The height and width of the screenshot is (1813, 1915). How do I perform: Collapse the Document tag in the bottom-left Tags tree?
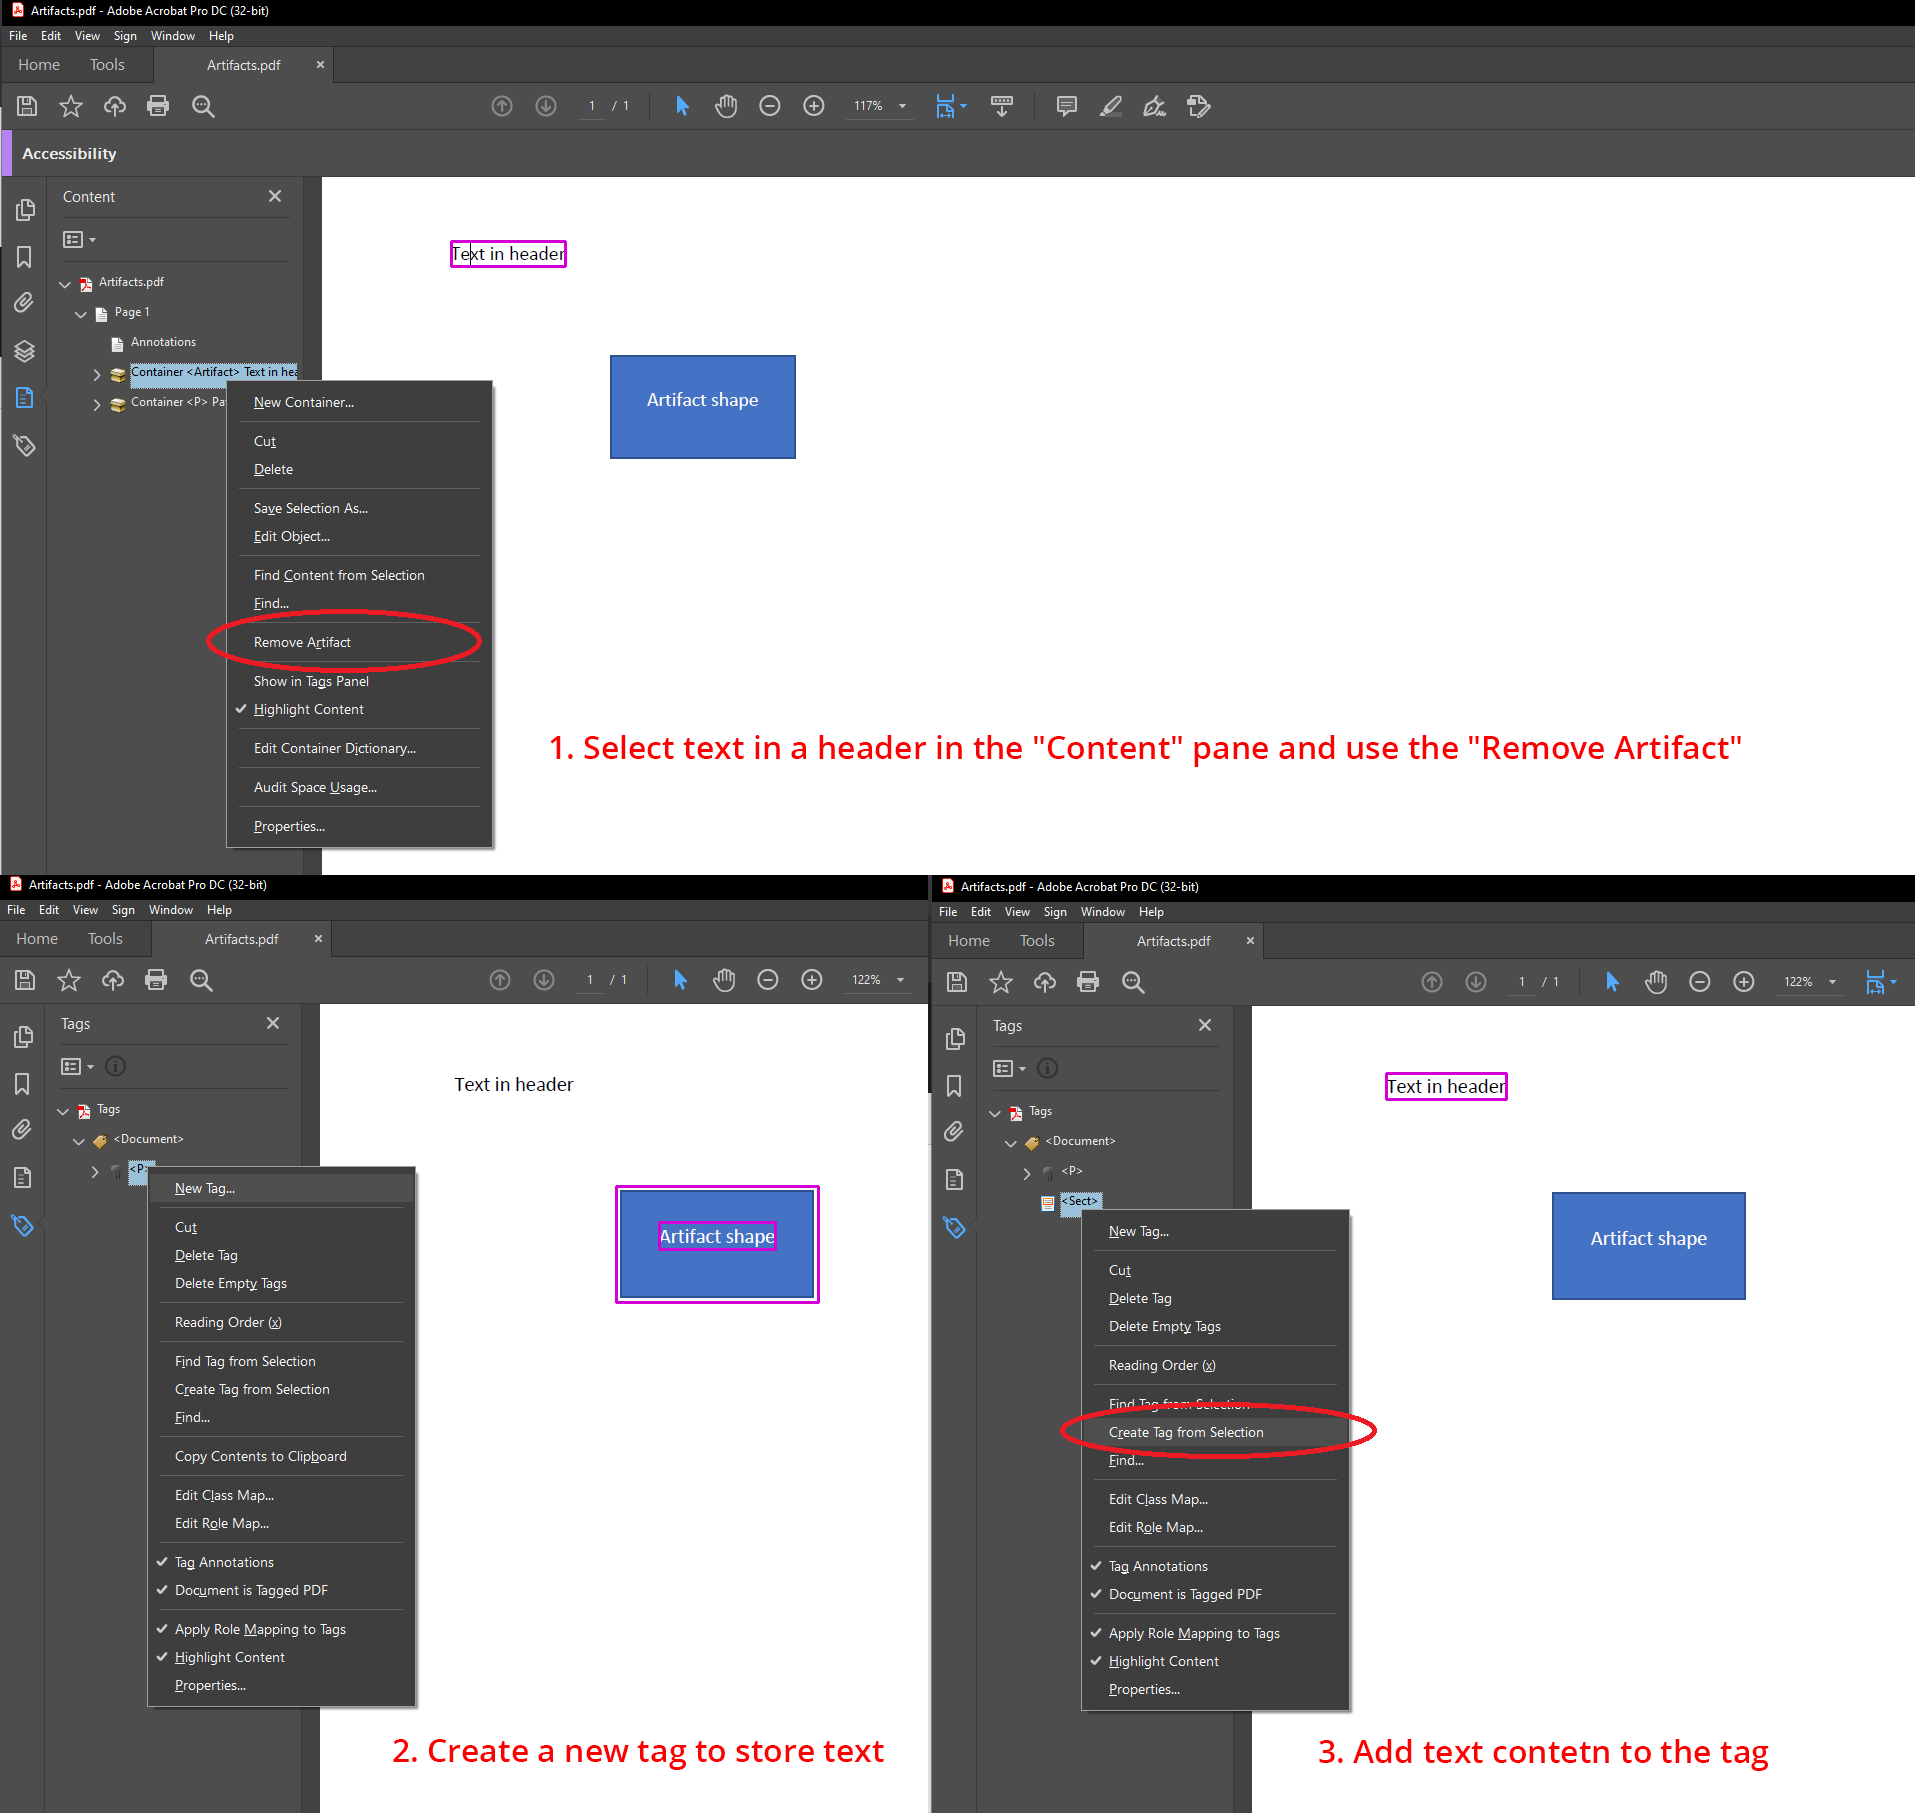click(x=79, y=1141)
